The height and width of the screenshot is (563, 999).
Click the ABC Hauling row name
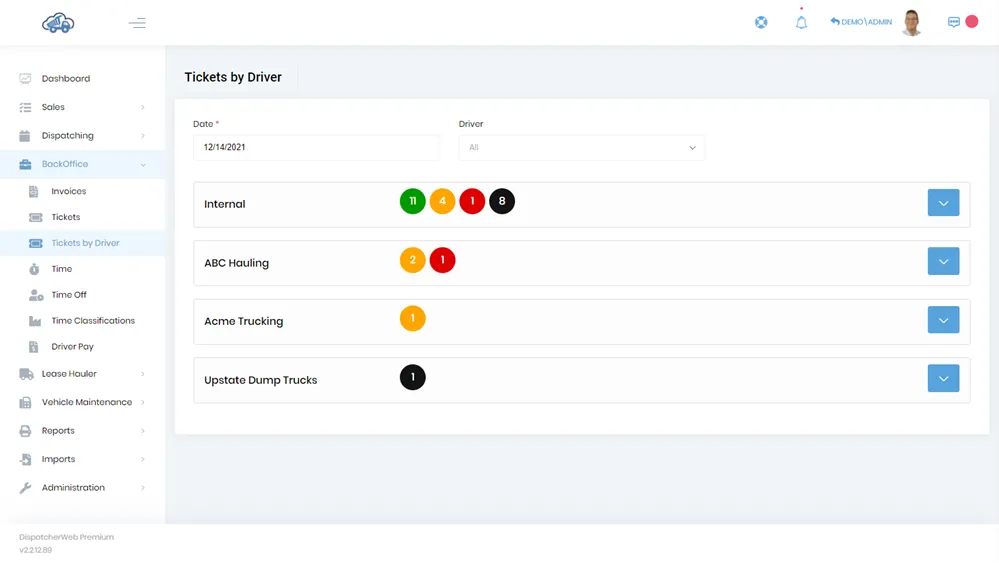(236, 263)
